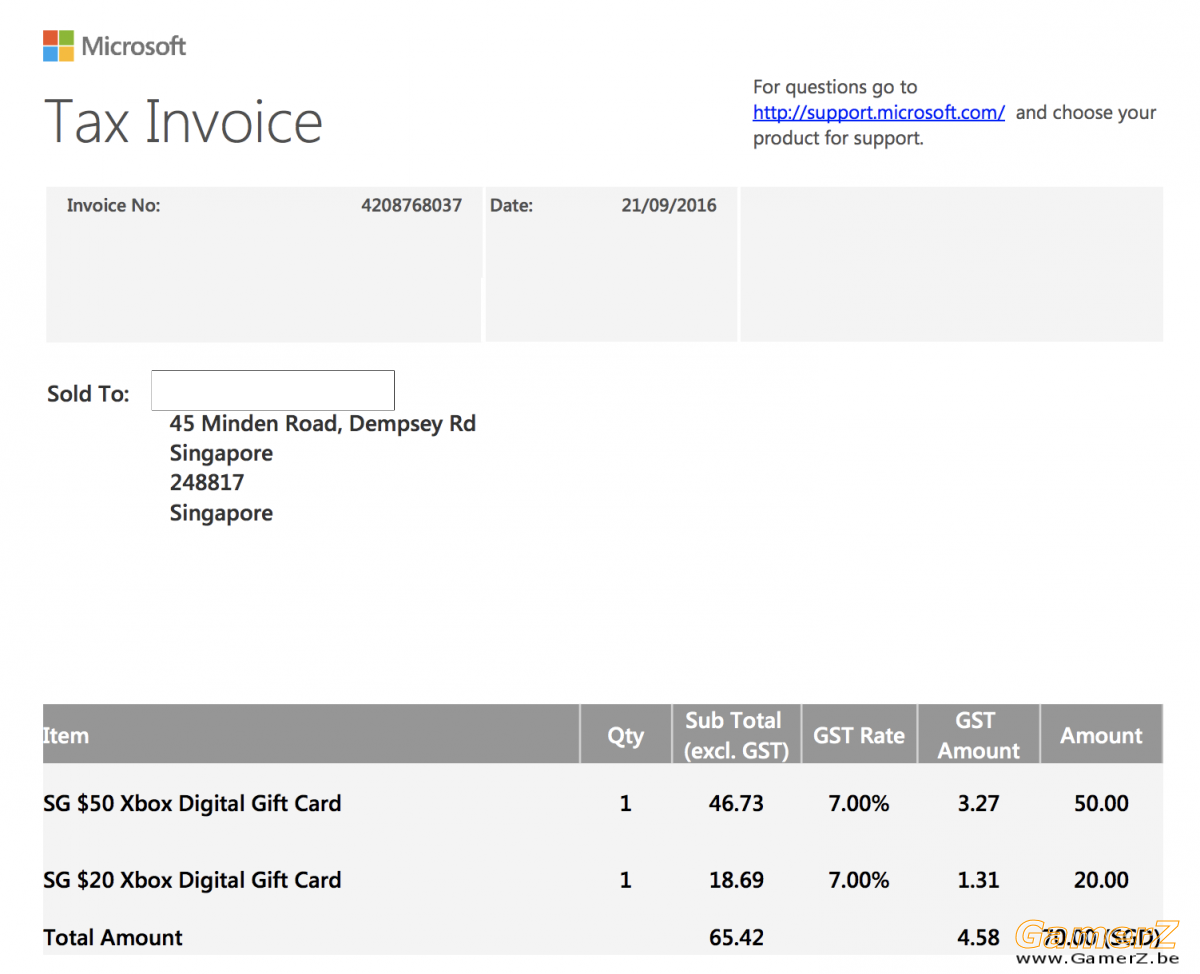The width and height of the screenshot is (1200, 974).
Task: Click the GST Rate column header
Action: (859, 736)
